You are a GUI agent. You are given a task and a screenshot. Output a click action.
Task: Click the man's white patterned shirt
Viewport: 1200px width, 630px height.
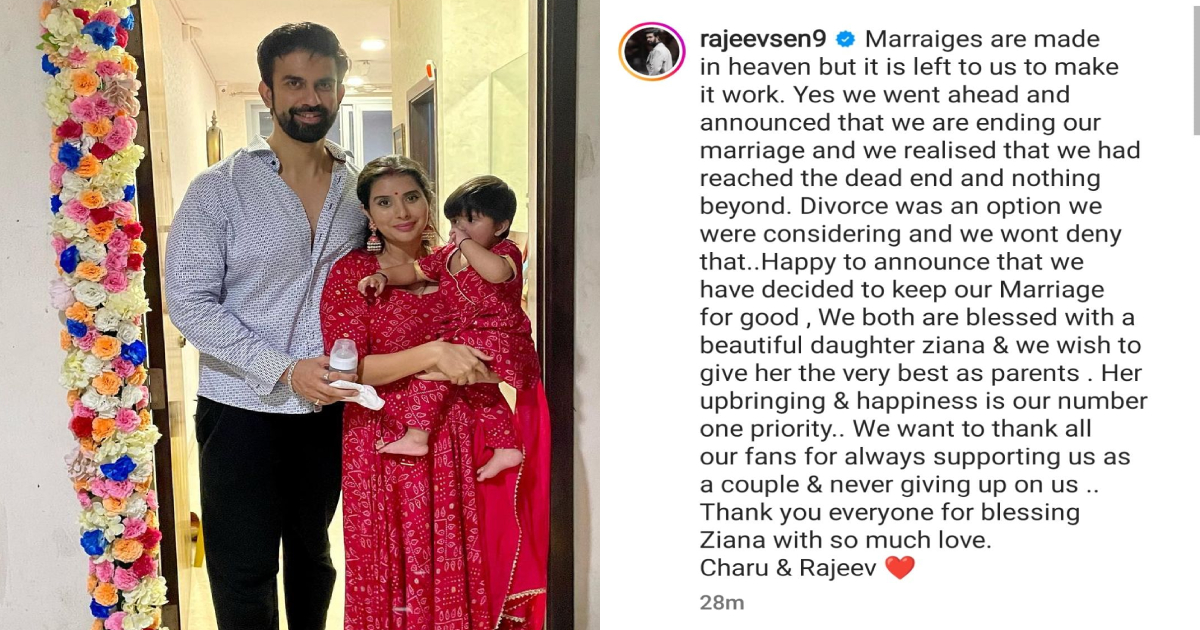point(262,275)
